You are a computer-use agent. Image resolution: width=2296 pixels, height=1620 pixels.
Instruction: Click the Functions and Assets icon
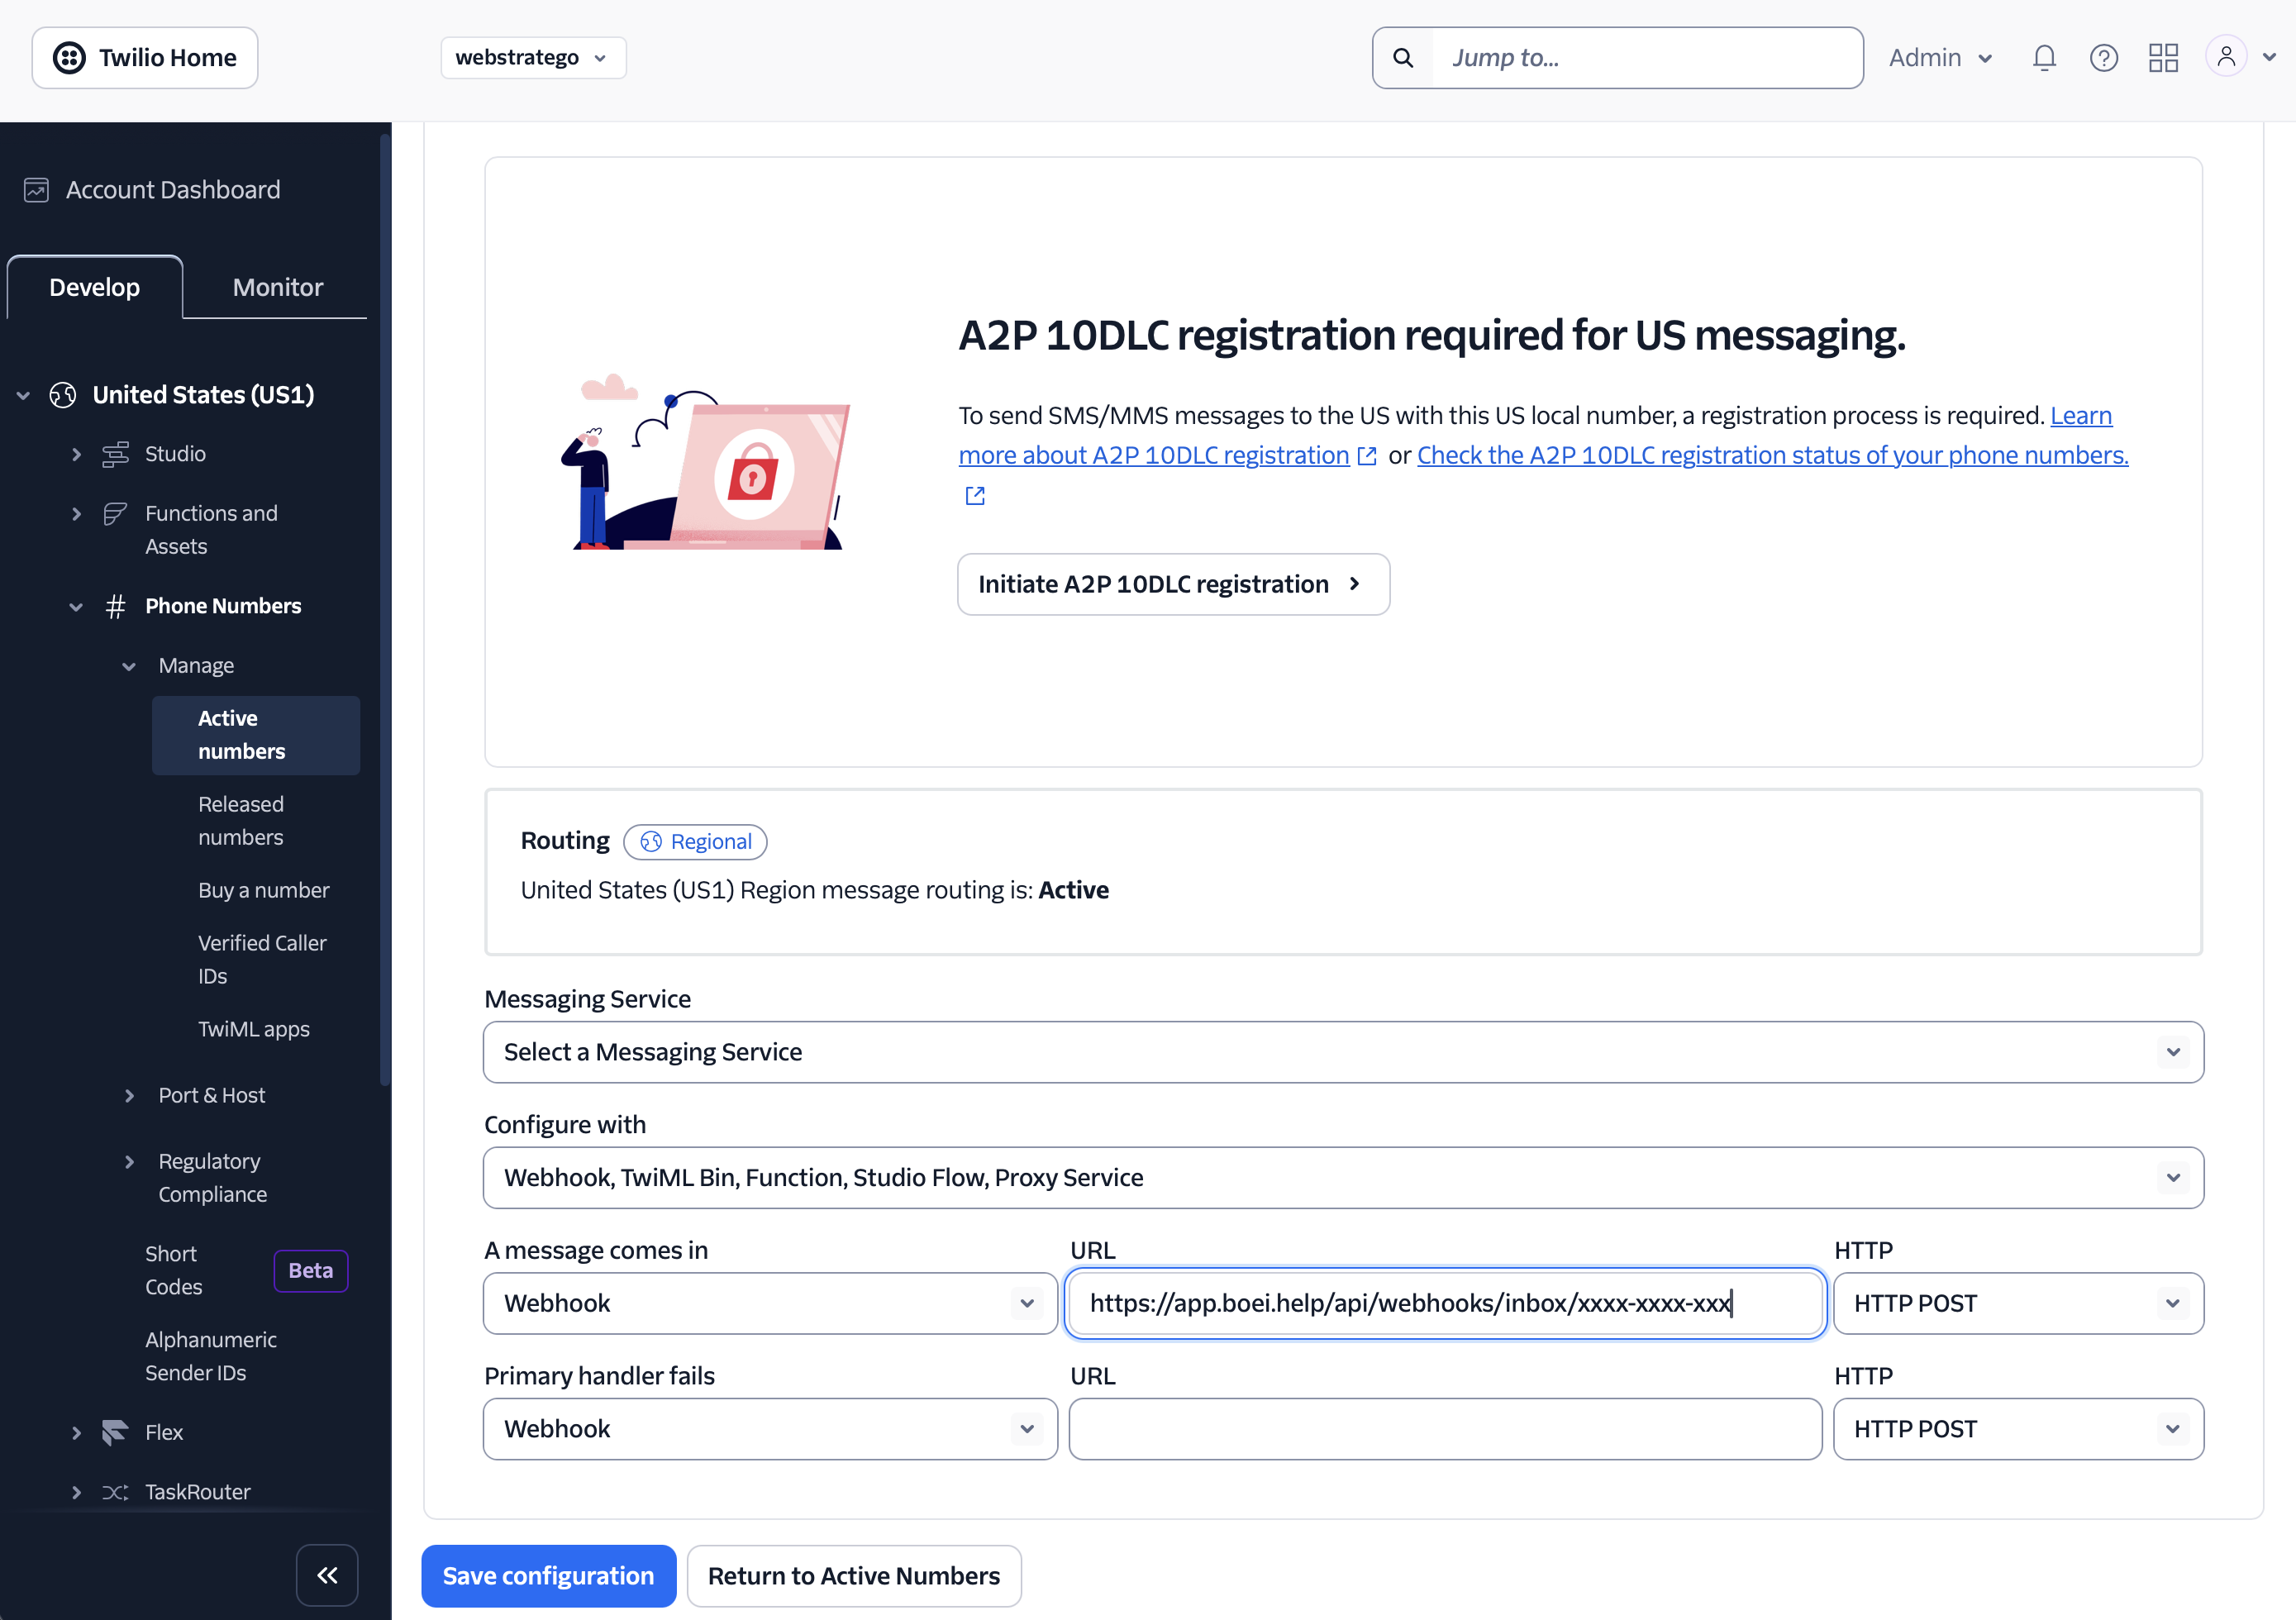(x=115, y=514)
